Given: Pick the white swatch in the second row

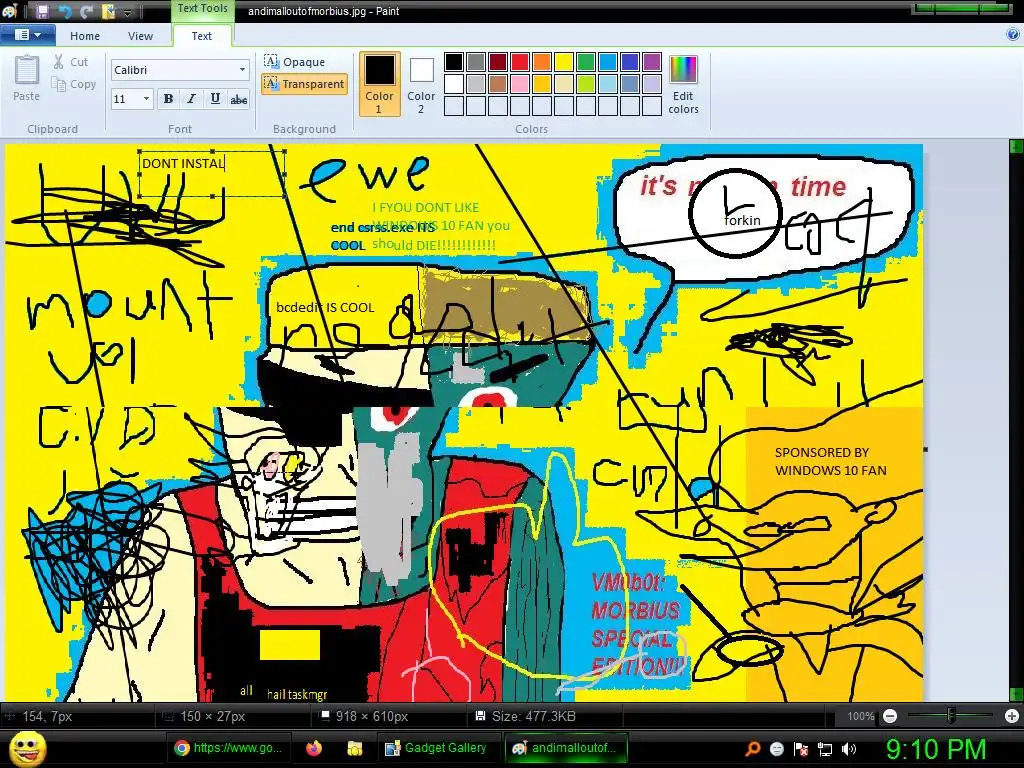Looking at the screenshot, I should (x=454, y=84).
